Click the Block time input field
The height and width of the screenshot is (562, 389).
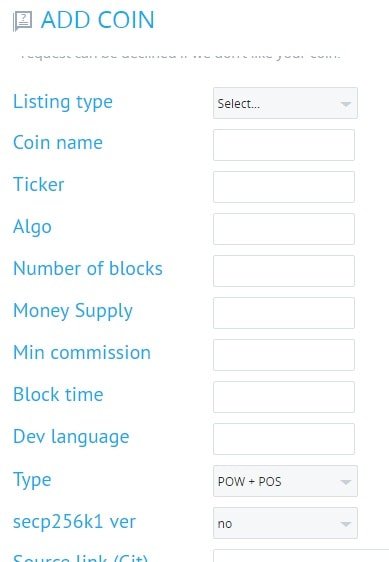284,397
